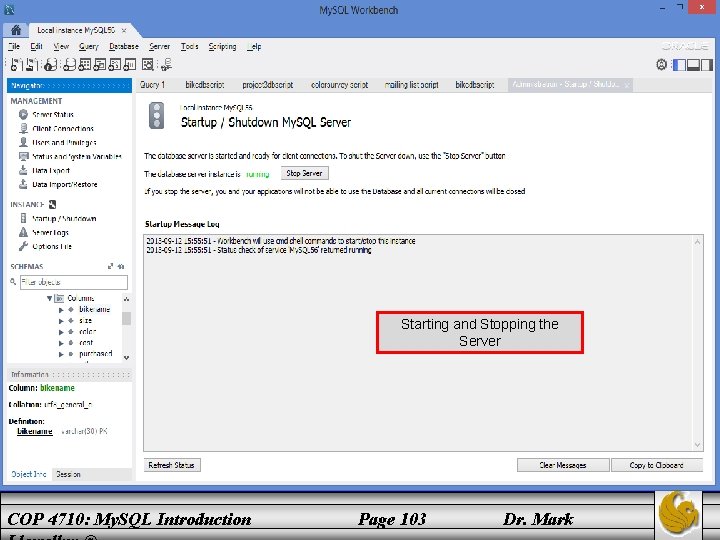This screenshot has height=540, width=720.
Task: Click the create new table icon
Action: pyautogui.click(x=84, y=65)
